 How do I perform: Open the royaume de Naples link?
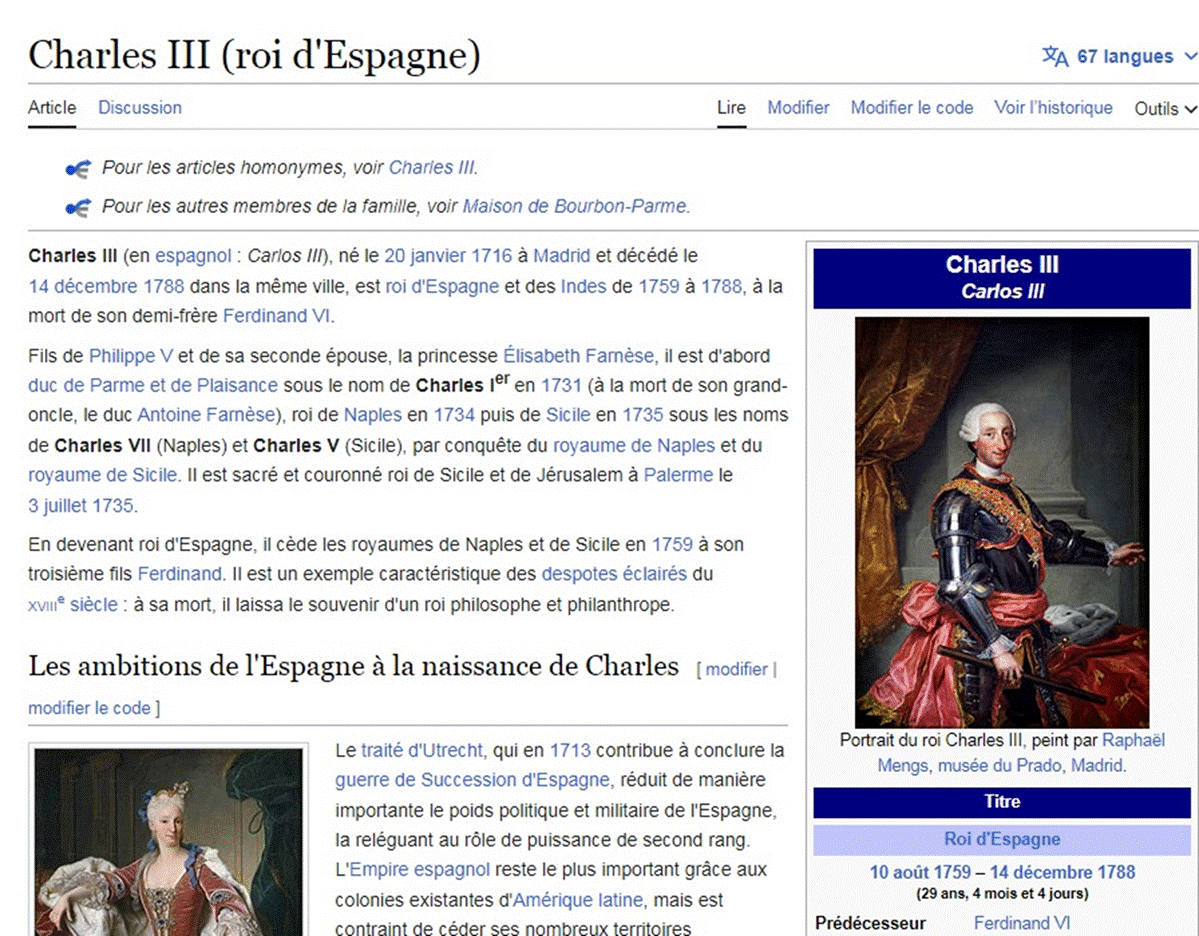(634, 446)
